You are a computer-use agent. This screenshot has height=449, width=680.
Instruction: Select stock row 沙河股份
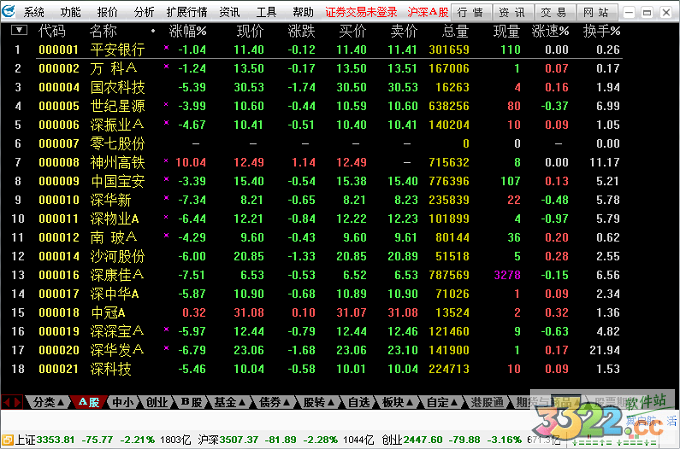317,256
